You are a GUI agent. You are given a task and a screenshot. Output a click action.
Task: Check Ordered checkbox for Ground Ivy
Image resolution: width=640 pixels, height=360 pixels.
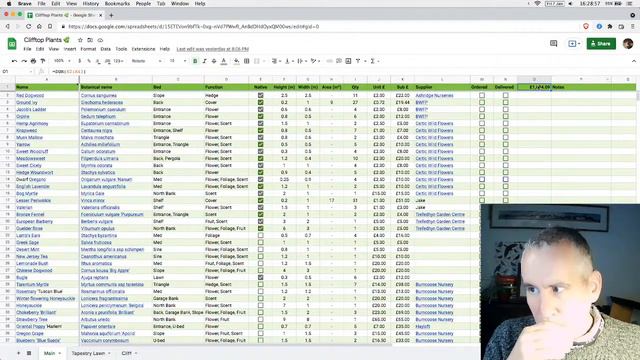click(x=482, y=102)
